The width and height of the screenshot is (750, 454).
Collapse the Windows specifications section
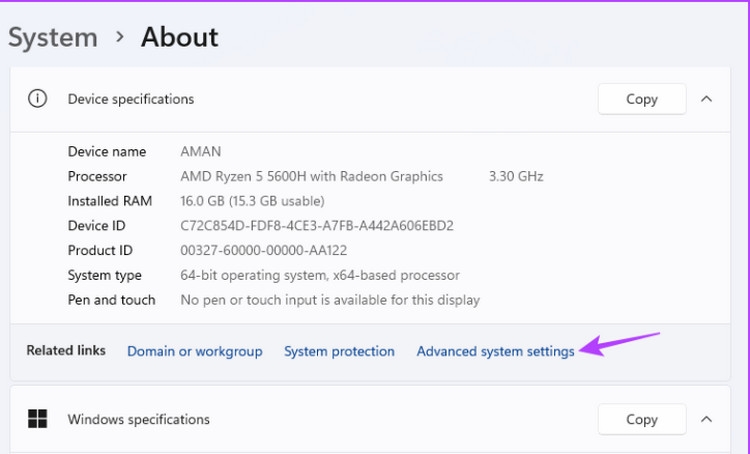click(706, 419)
